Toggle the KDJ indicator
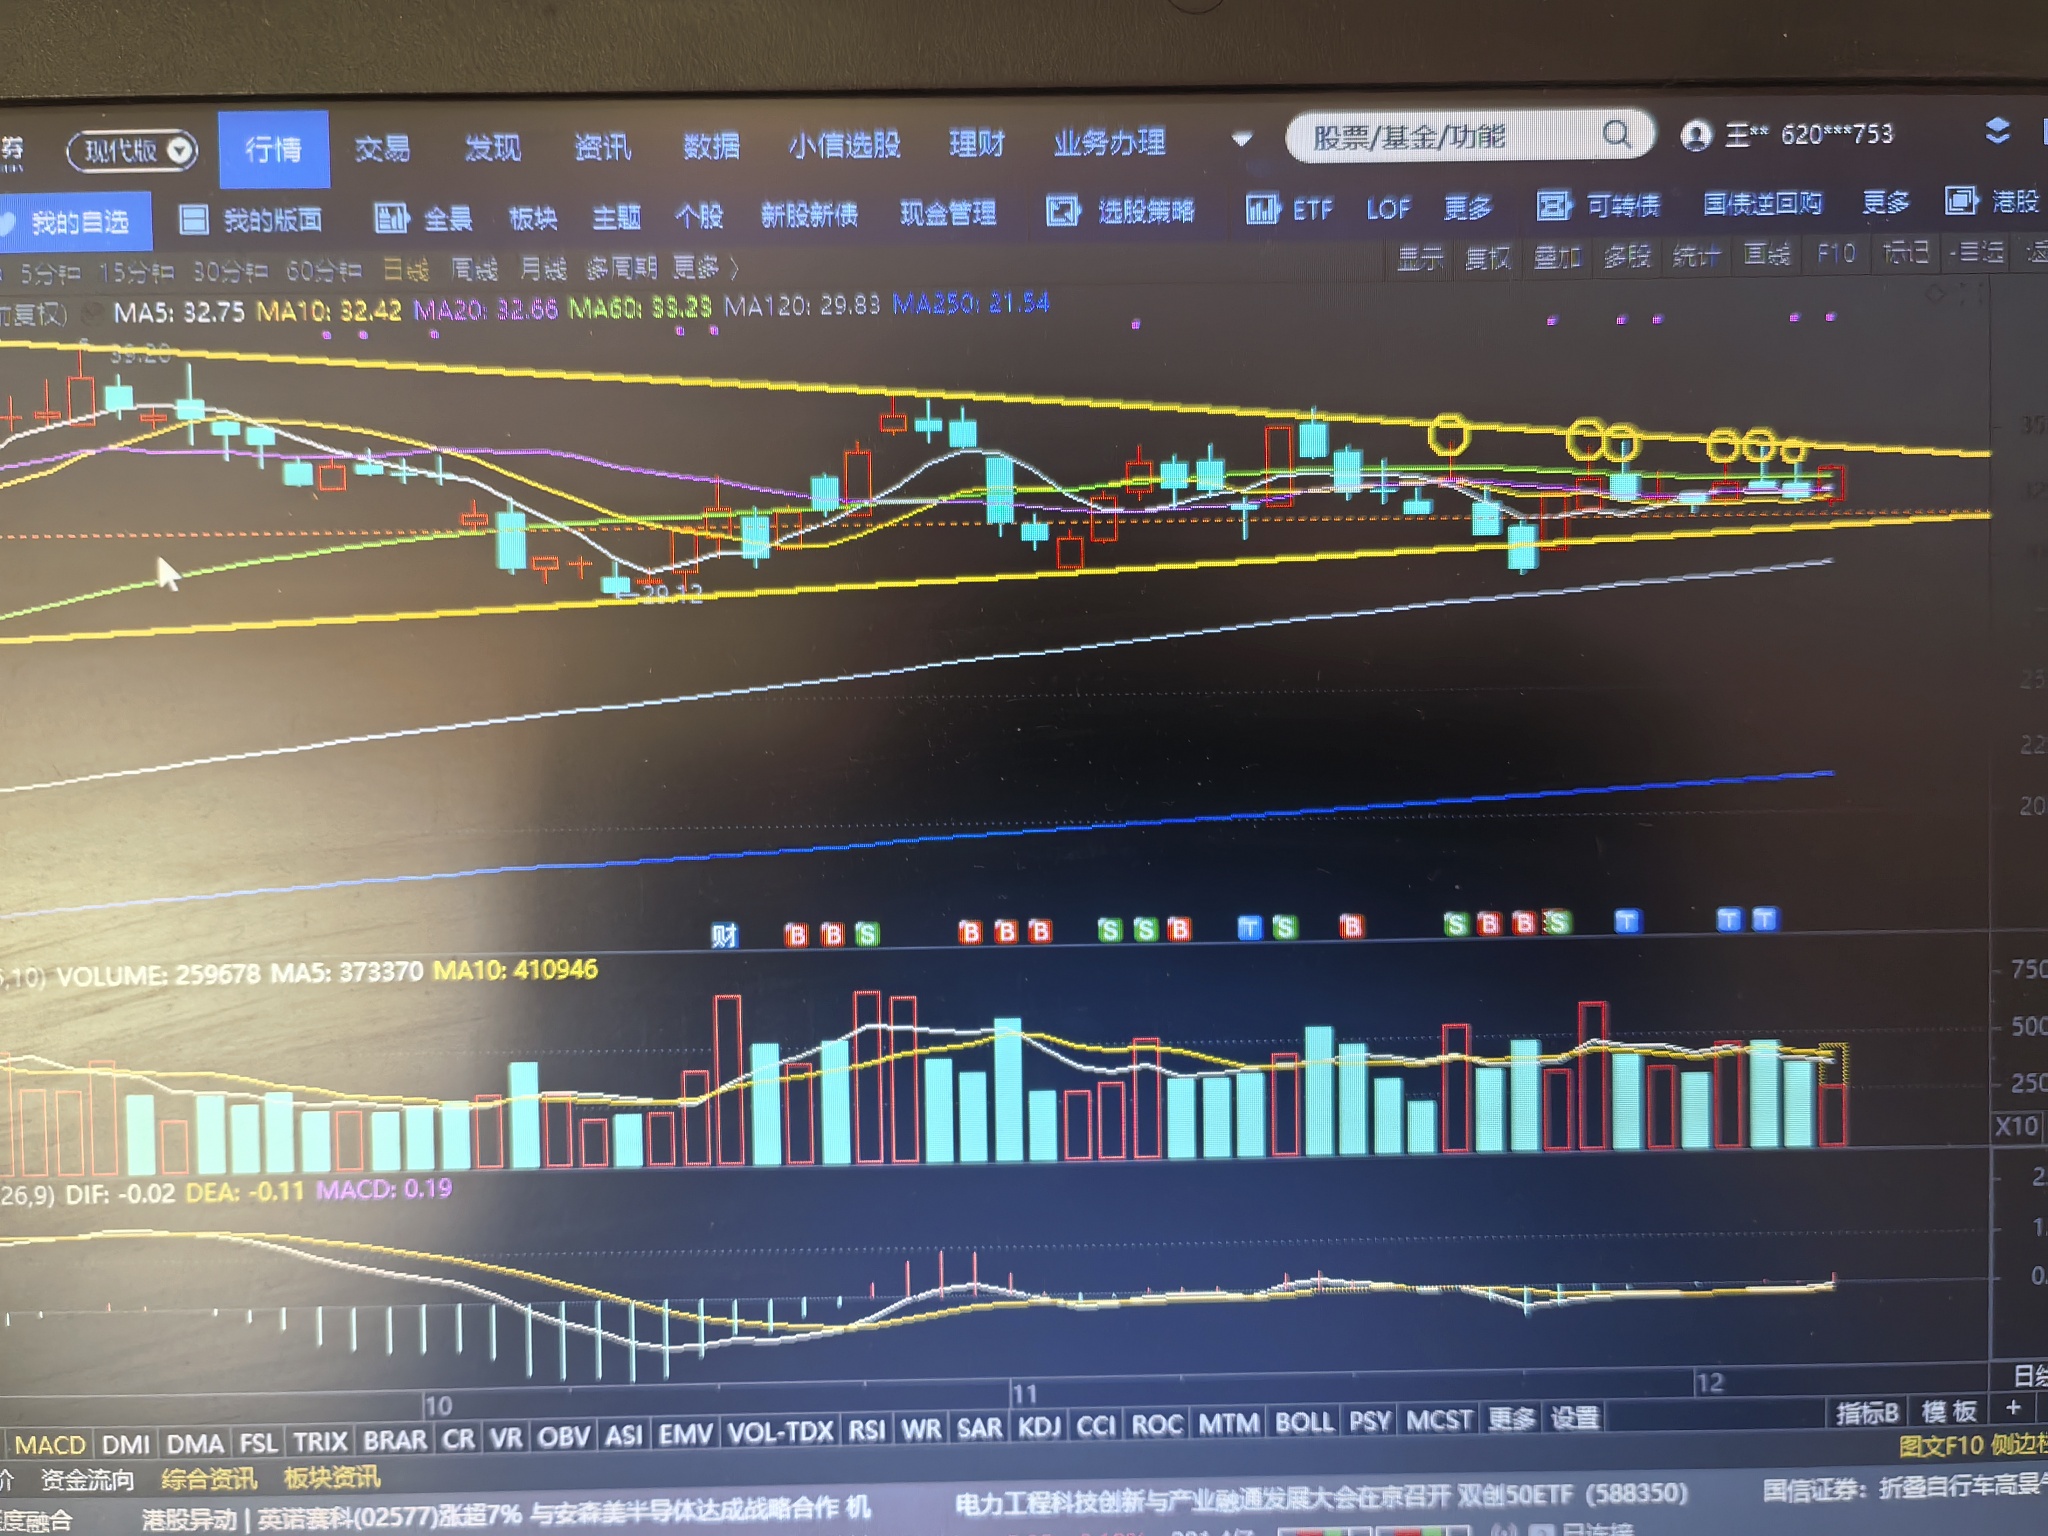 (1038, 1426)
